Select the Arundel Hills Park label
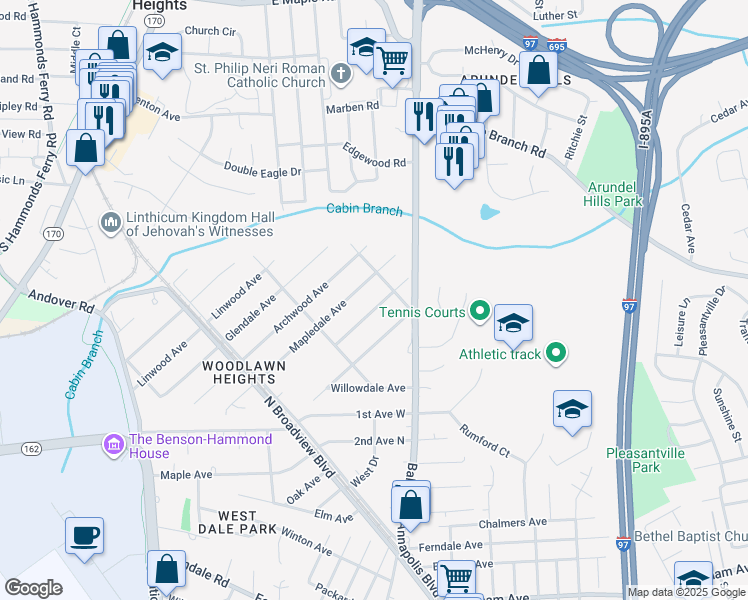 tap(613, 195)
